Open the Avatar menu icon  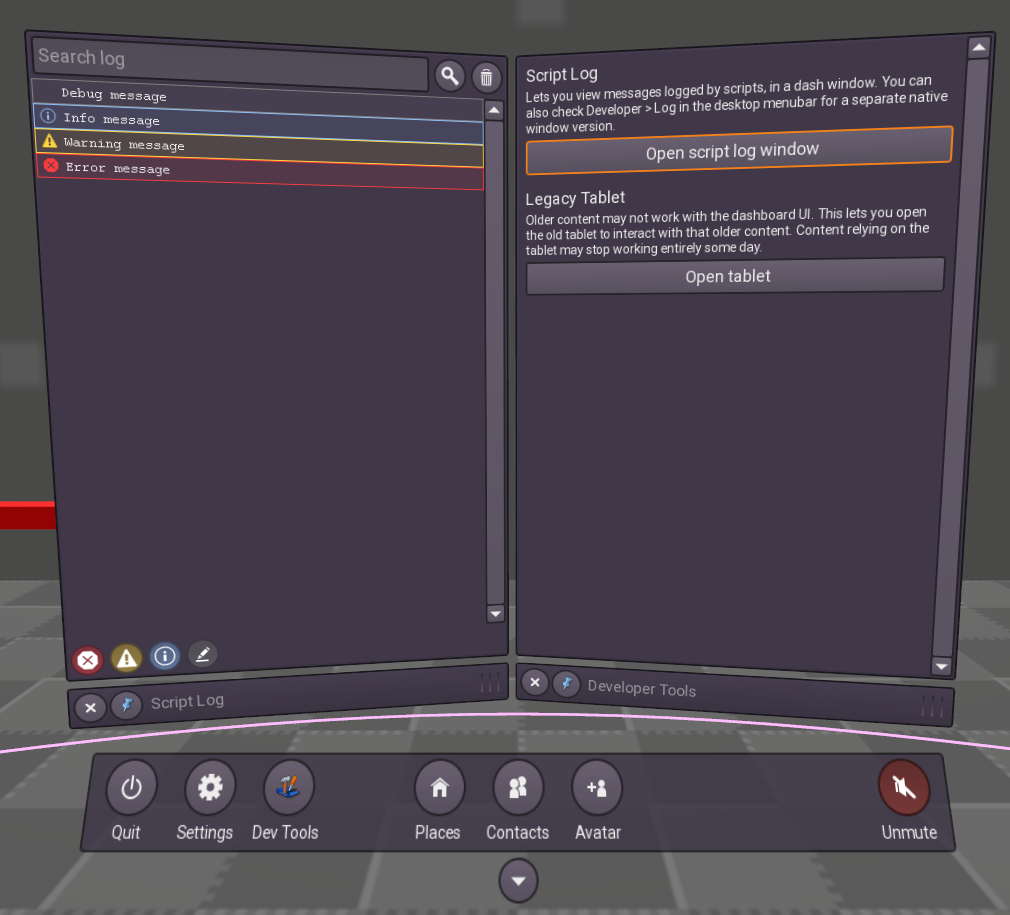[x=596, y=787]
